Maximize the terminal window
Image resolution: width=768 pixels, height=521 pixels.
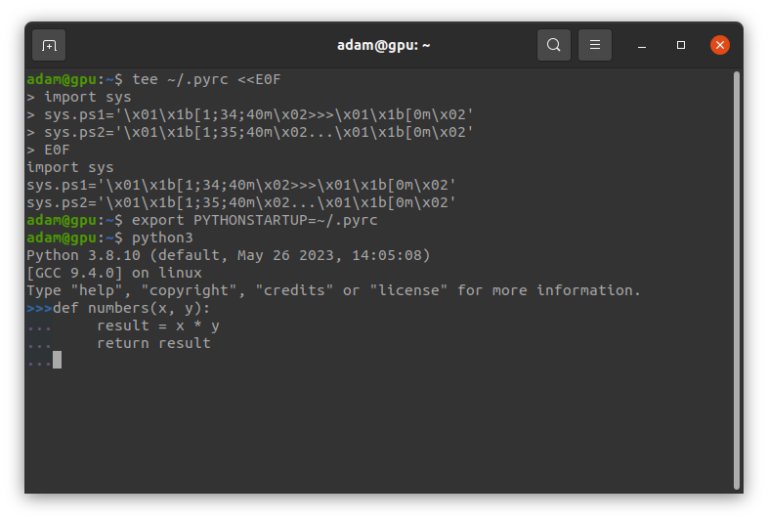point(681,45)
